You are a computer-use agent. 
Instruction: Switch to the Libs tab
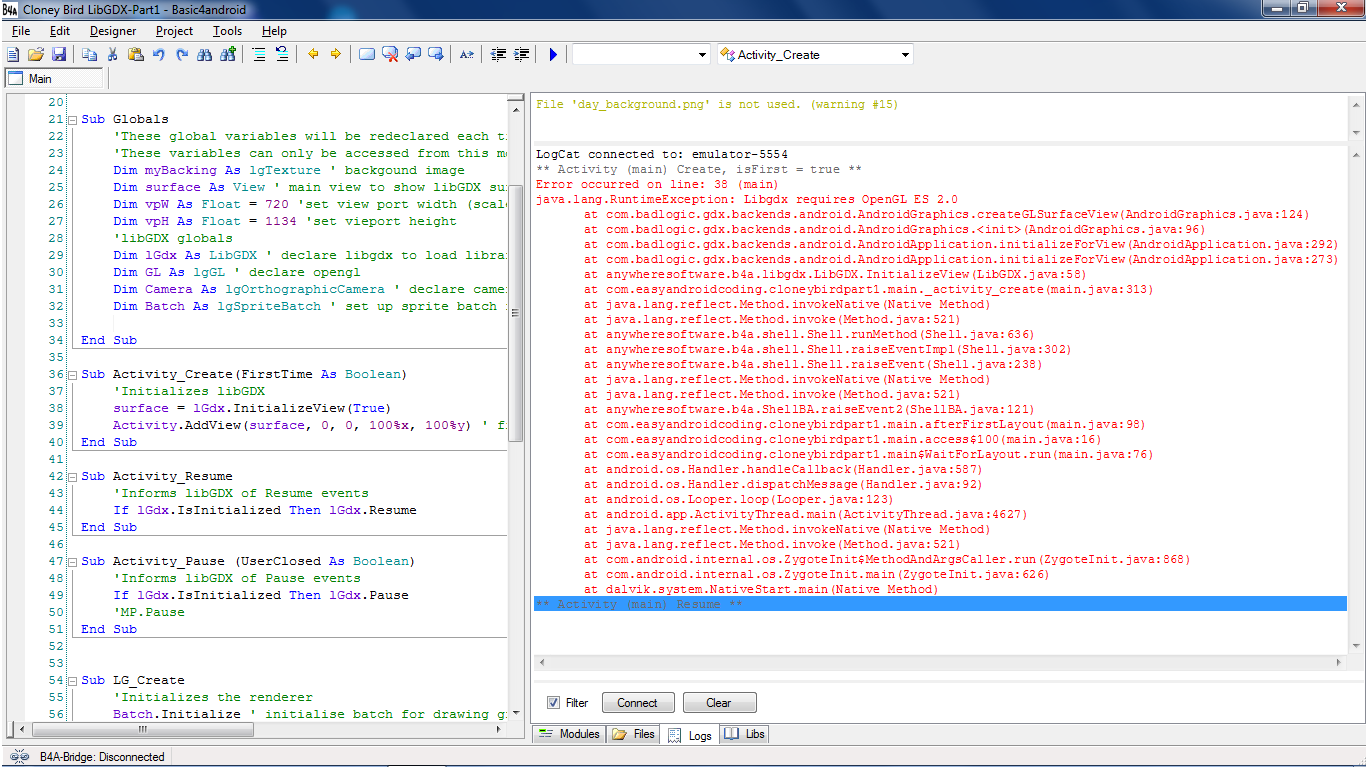(x=745, y=734)
